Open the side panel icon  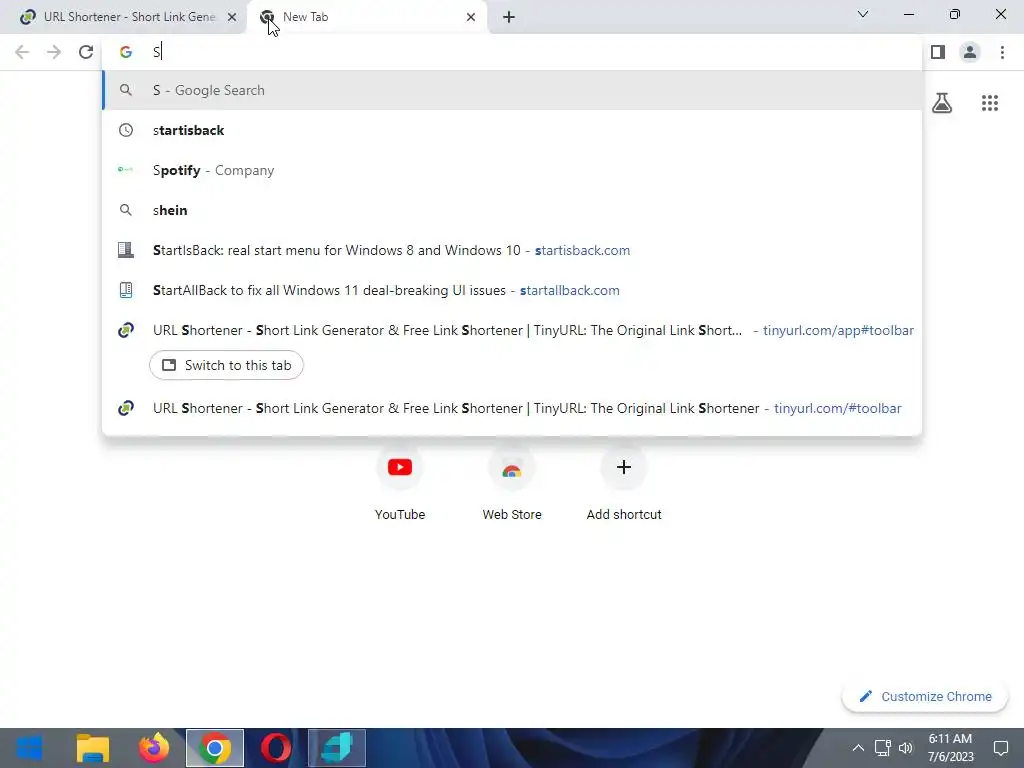[x=938, y=52]
